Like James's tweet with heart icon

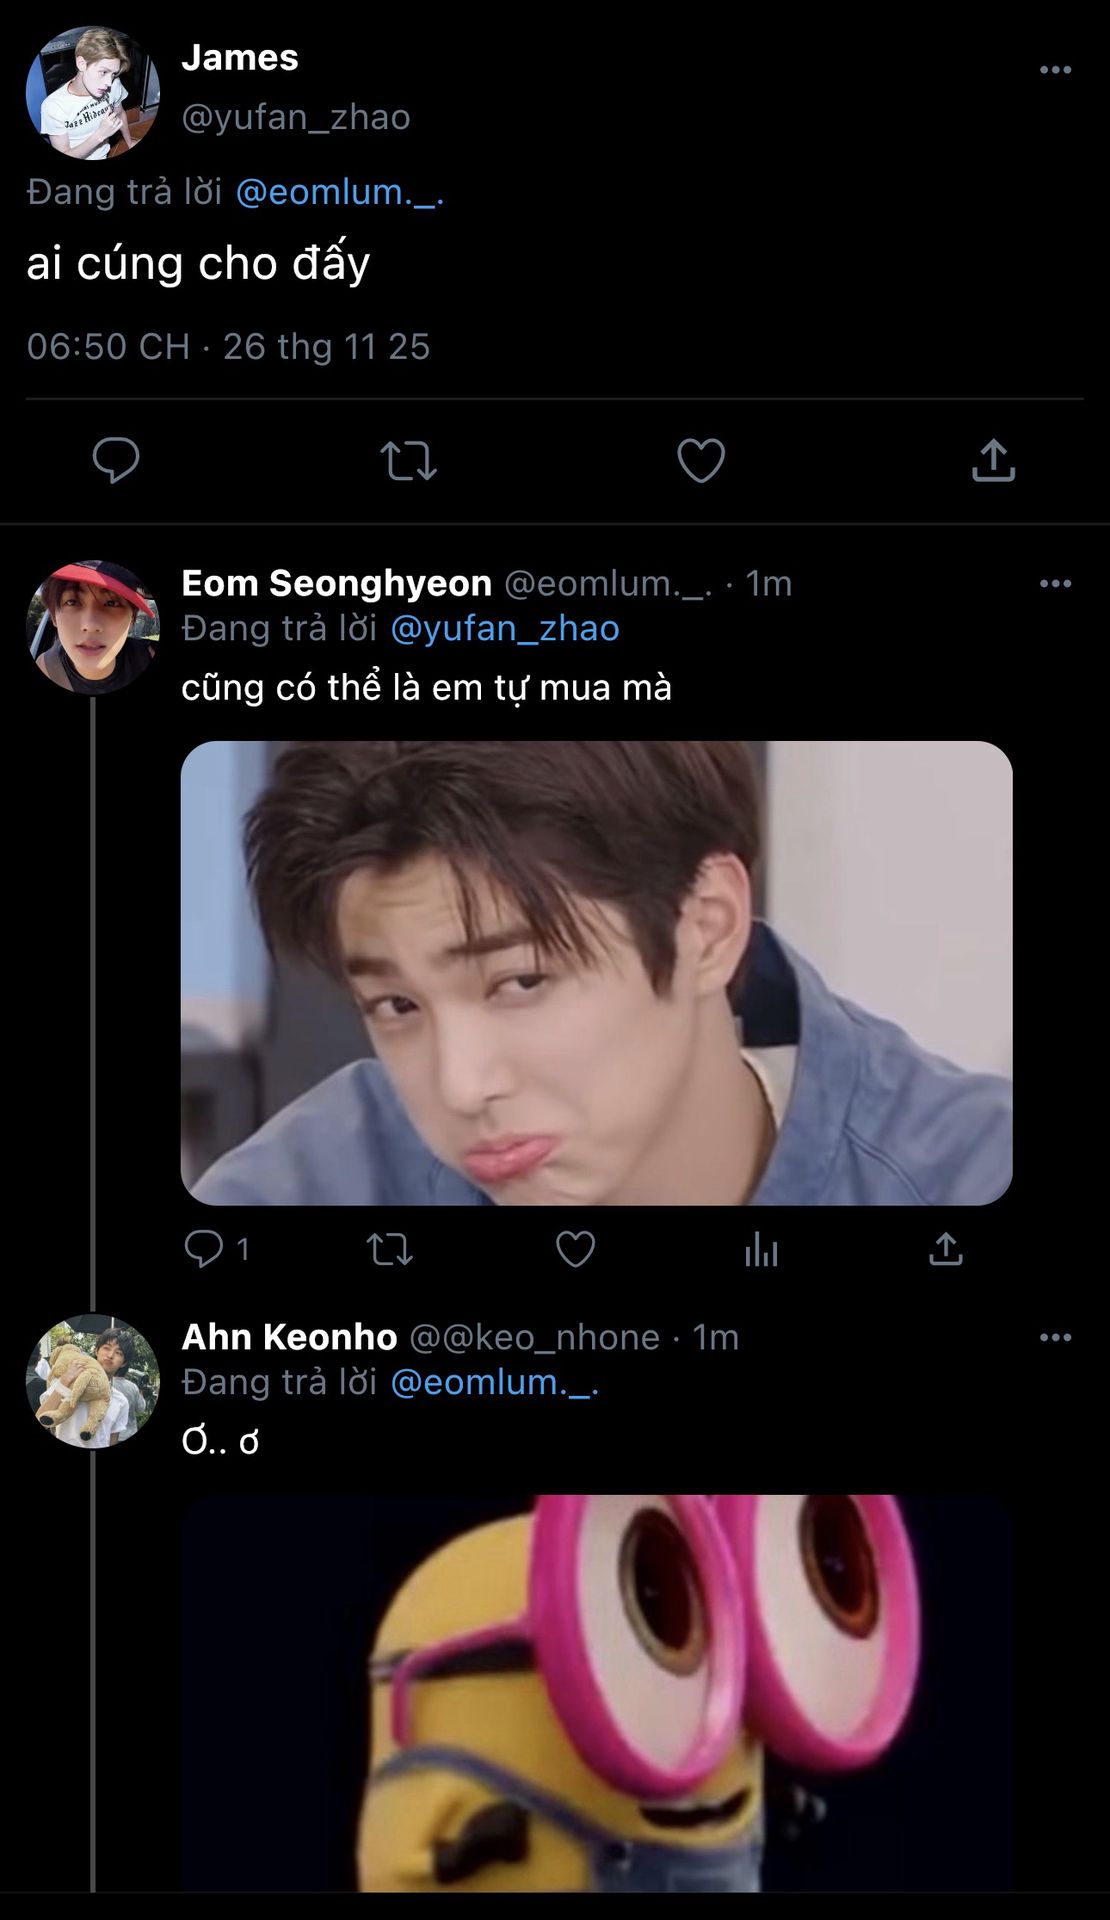(x=700, y=461)
